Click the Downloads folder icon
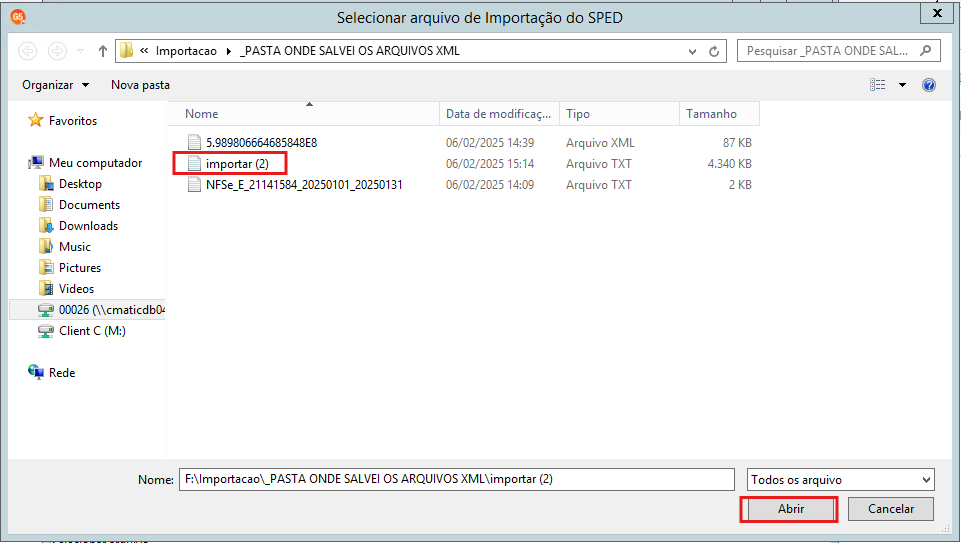The image size is (961, 543). tap(46, 226)
